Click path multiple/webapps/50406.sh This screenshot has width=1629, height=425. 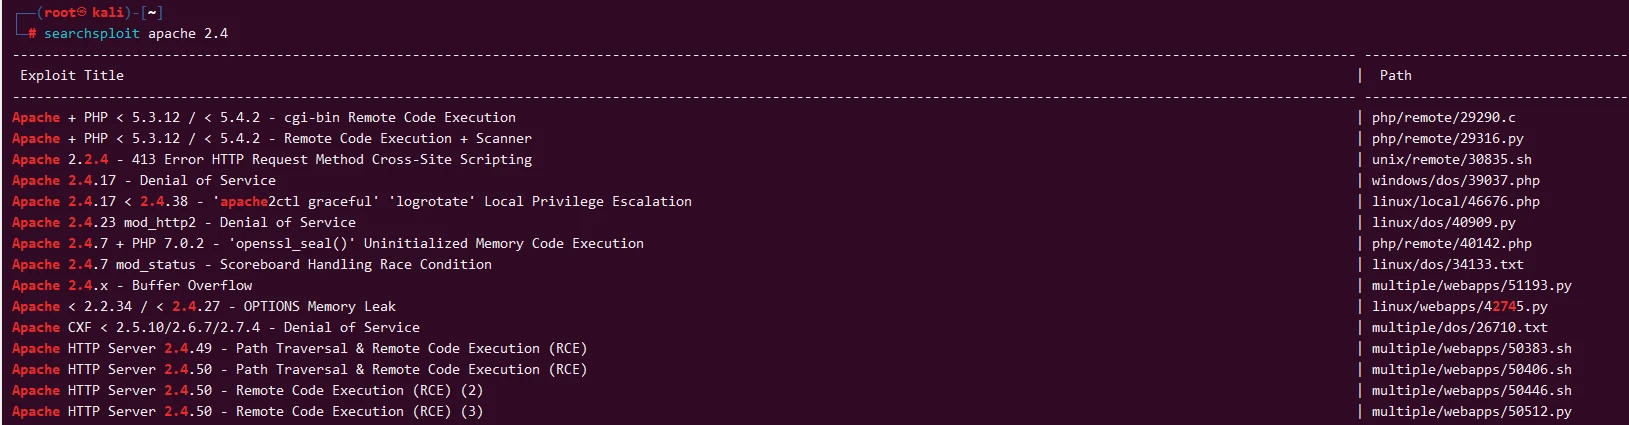(x=1471, y=370)
